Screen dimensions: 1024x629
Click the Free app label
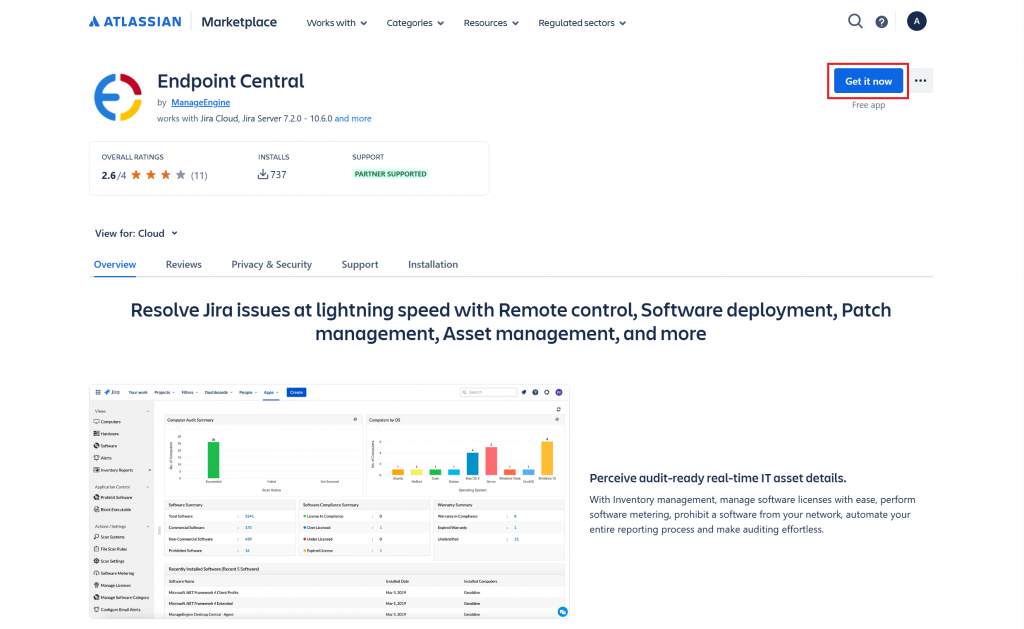869,105
